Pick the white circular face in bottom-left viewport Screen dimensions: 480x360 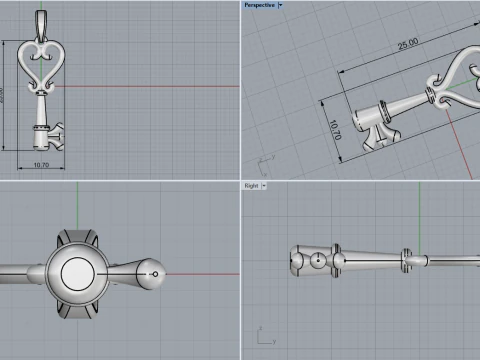coord(78,274)
